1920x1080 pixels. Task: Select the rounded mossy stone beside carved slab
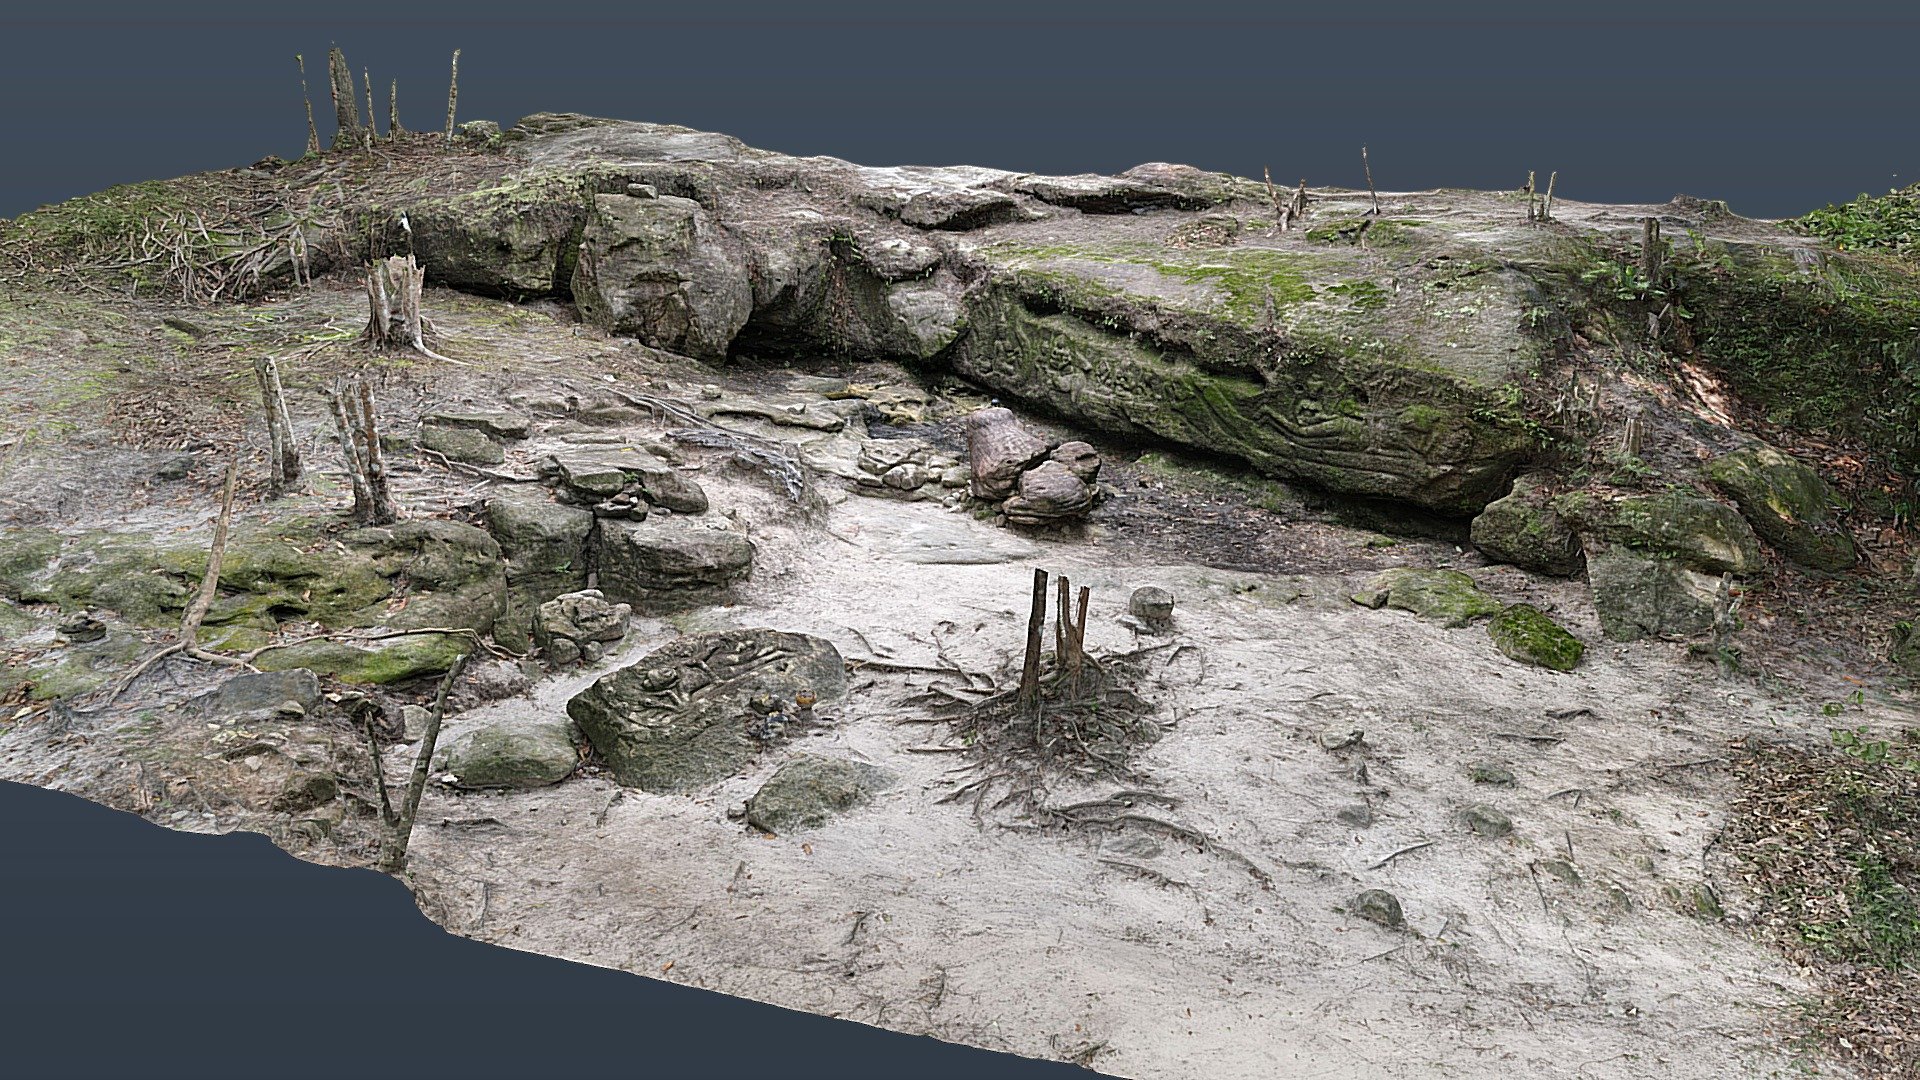click(x=510, y=755)
